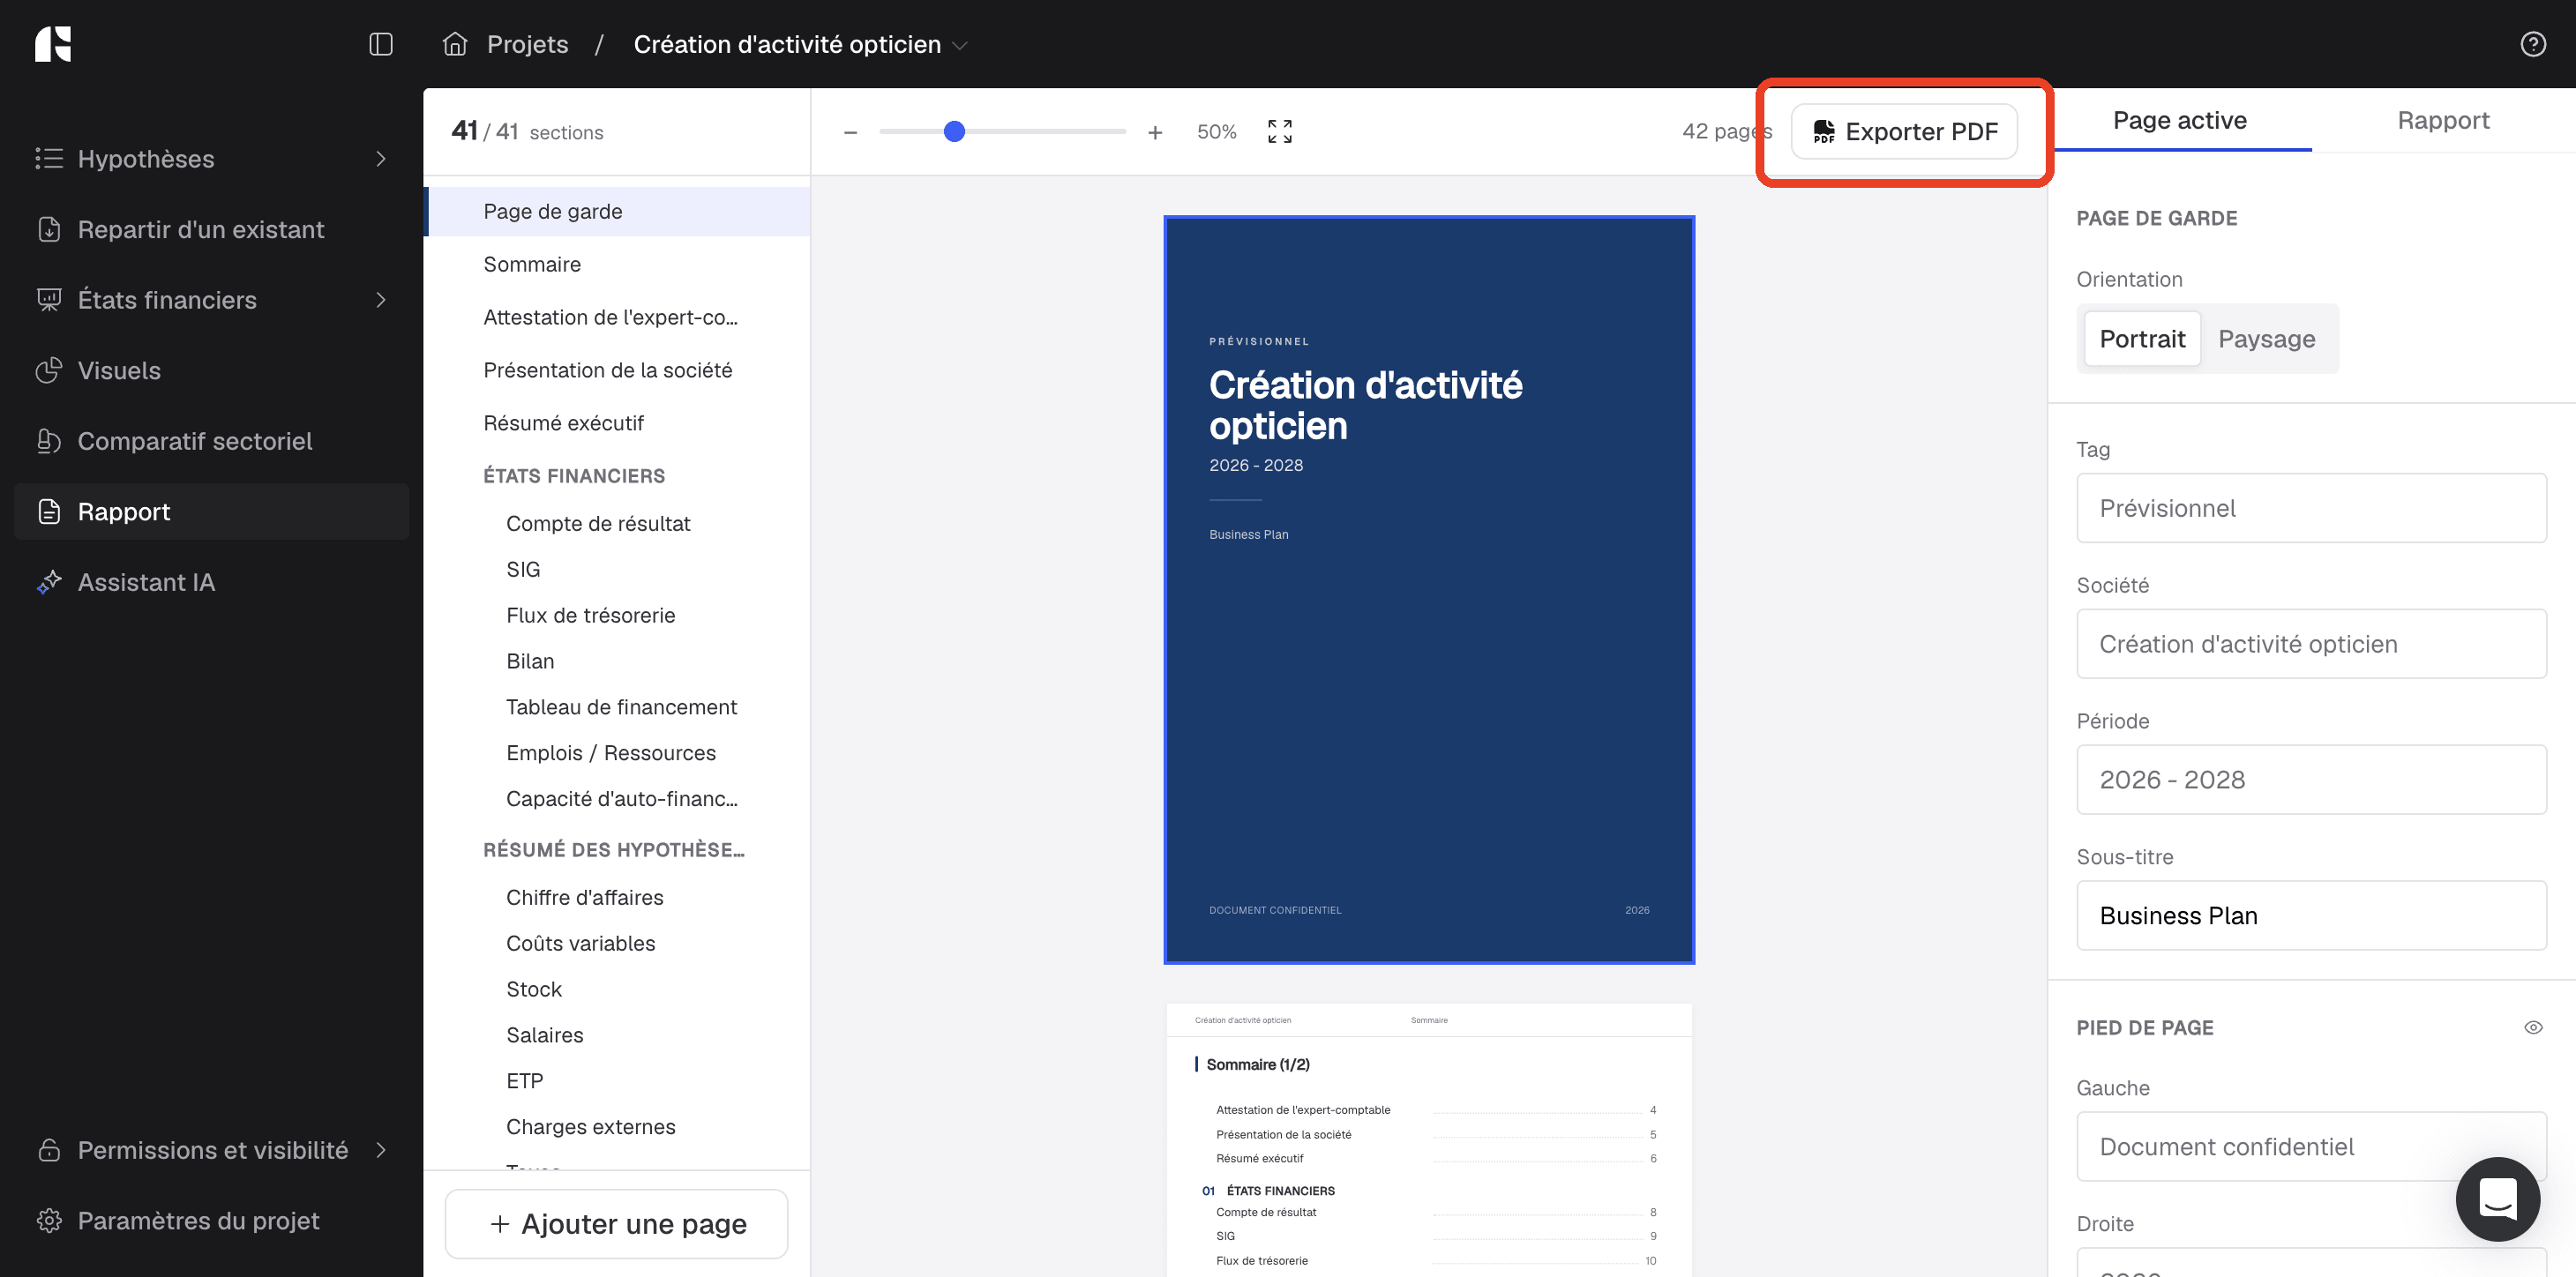2576x1277 pixels.
Task: Click the Société input field
Action: 2311,644
